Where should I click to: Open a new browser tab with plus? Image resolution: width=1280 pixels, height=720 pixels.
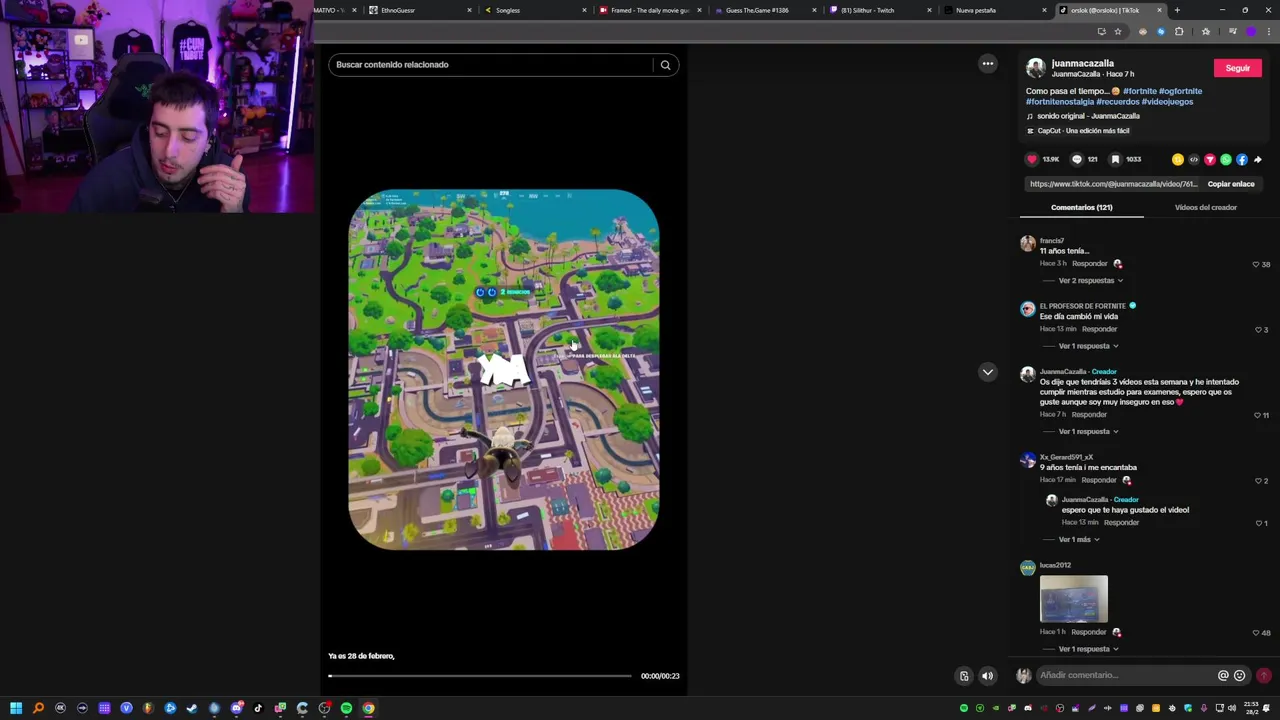(1177, 10)
